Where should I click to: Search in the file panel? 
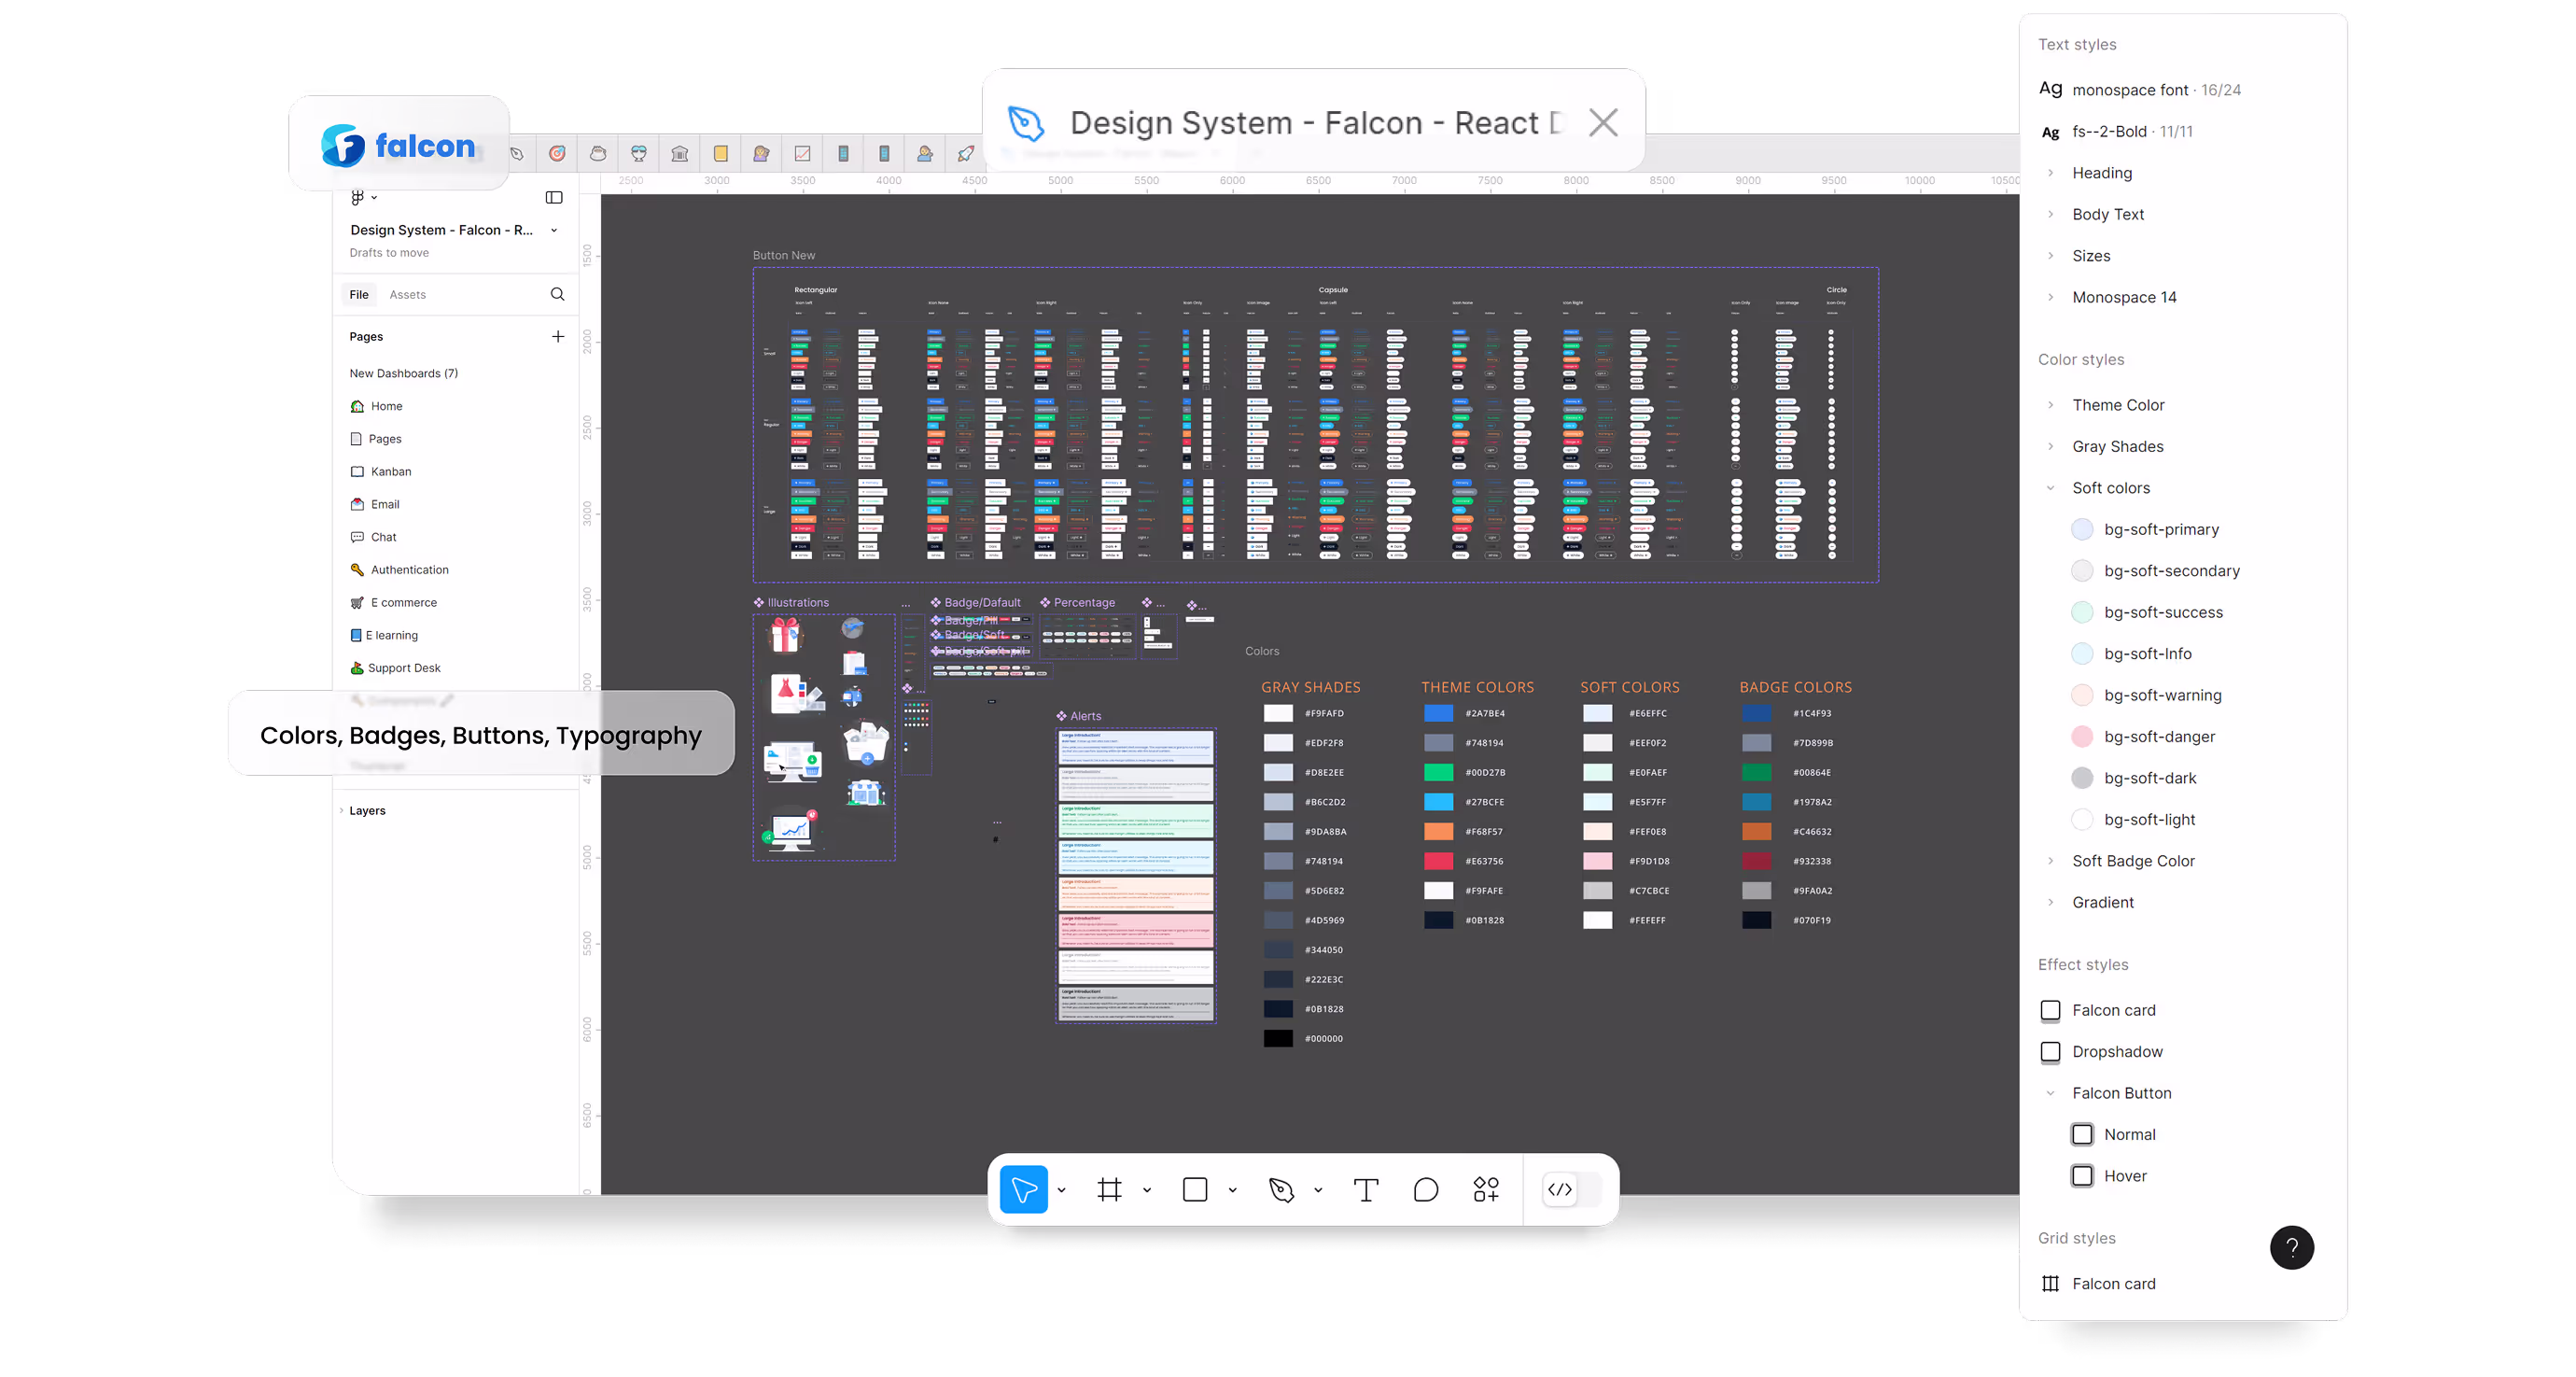point(557,294)
